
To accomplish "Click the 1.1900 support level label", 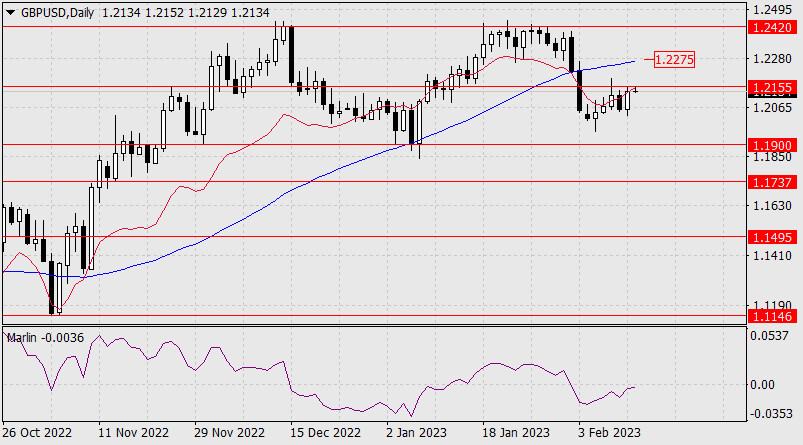I will (x=771, y=145).
